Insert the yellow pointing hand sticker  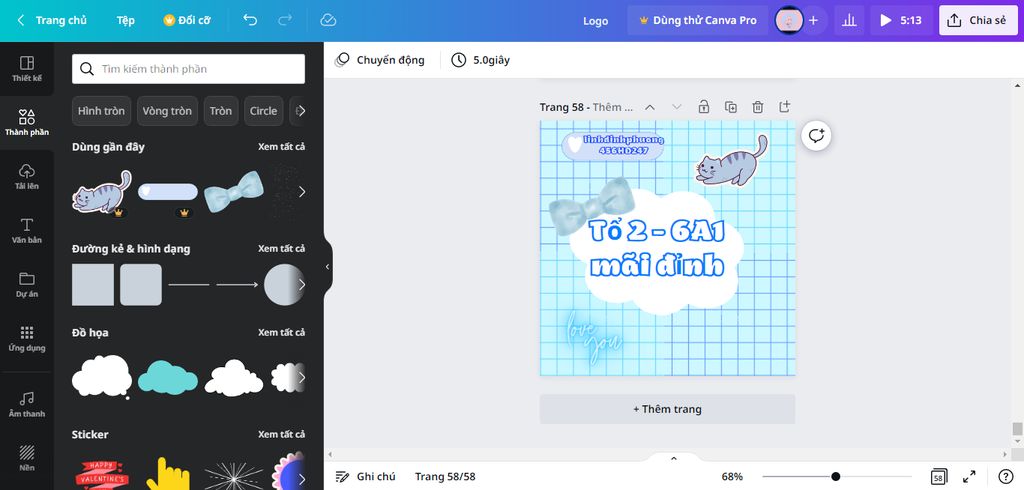(x=168, y=473)
